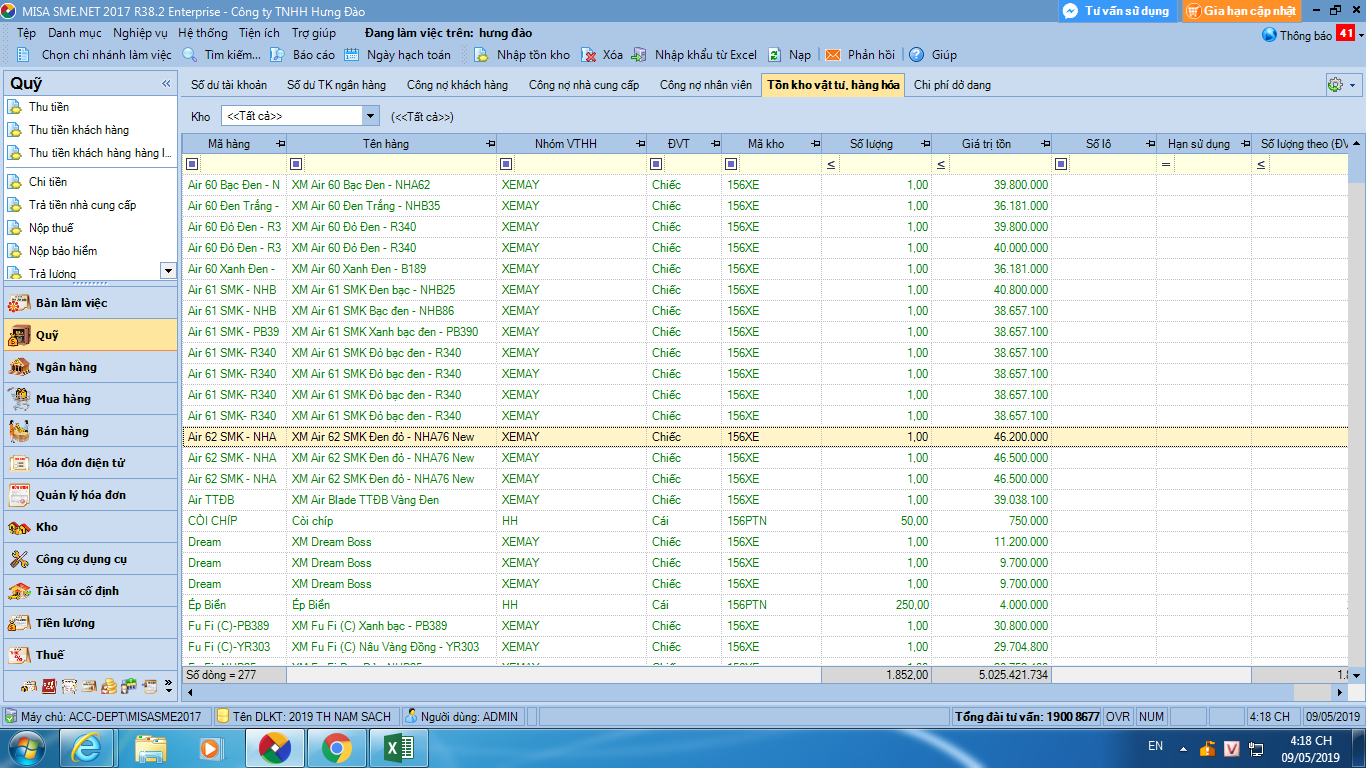
Task: Open Thông báo notifications
Action: 1306,35
